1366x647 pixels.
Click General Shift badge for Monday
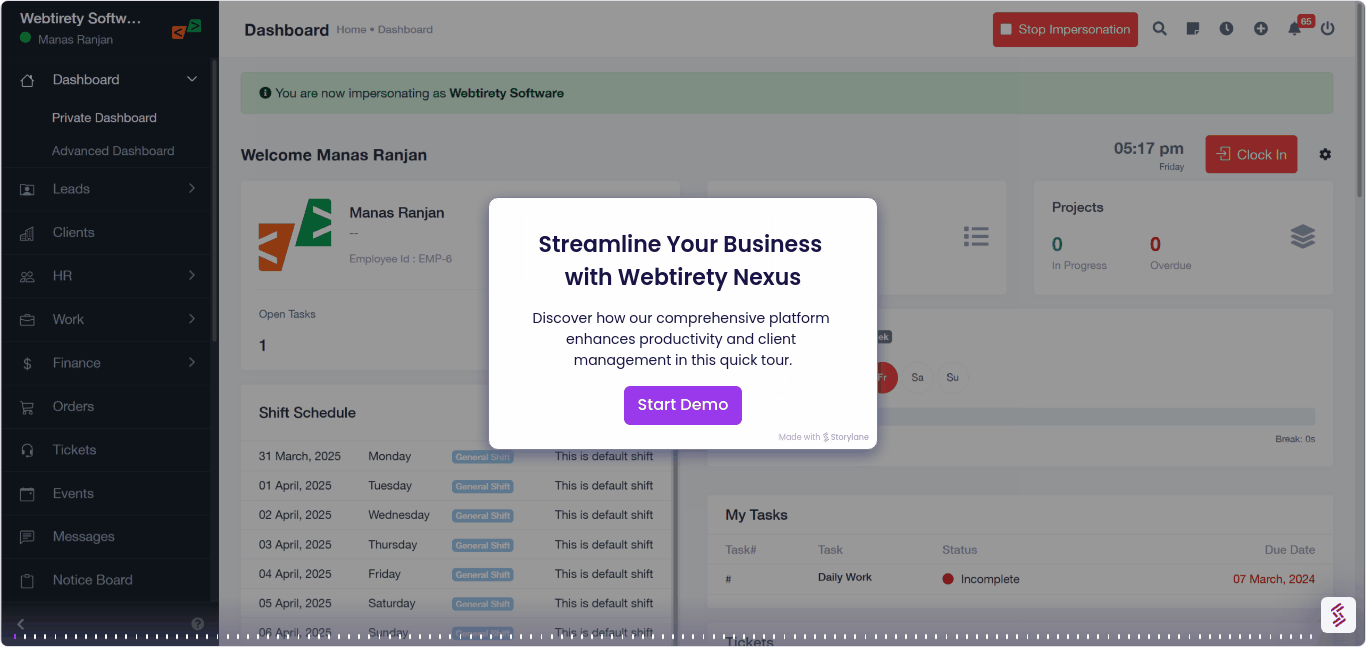(x=482, y=457)
